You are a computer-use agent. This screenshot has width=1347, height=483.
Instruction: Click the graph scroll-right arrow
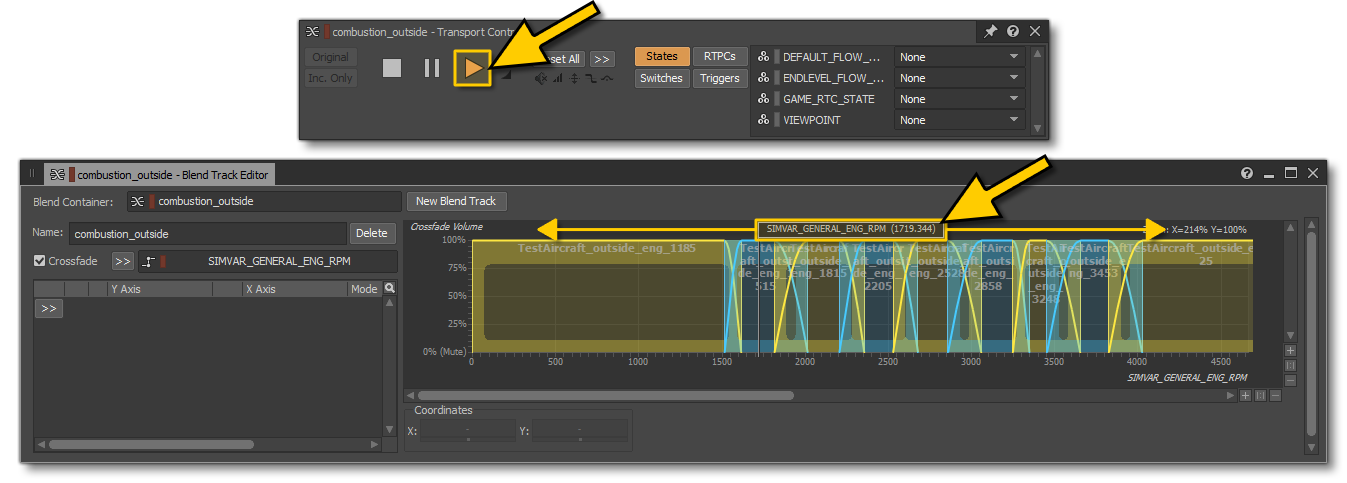[x=1230, y=395]
